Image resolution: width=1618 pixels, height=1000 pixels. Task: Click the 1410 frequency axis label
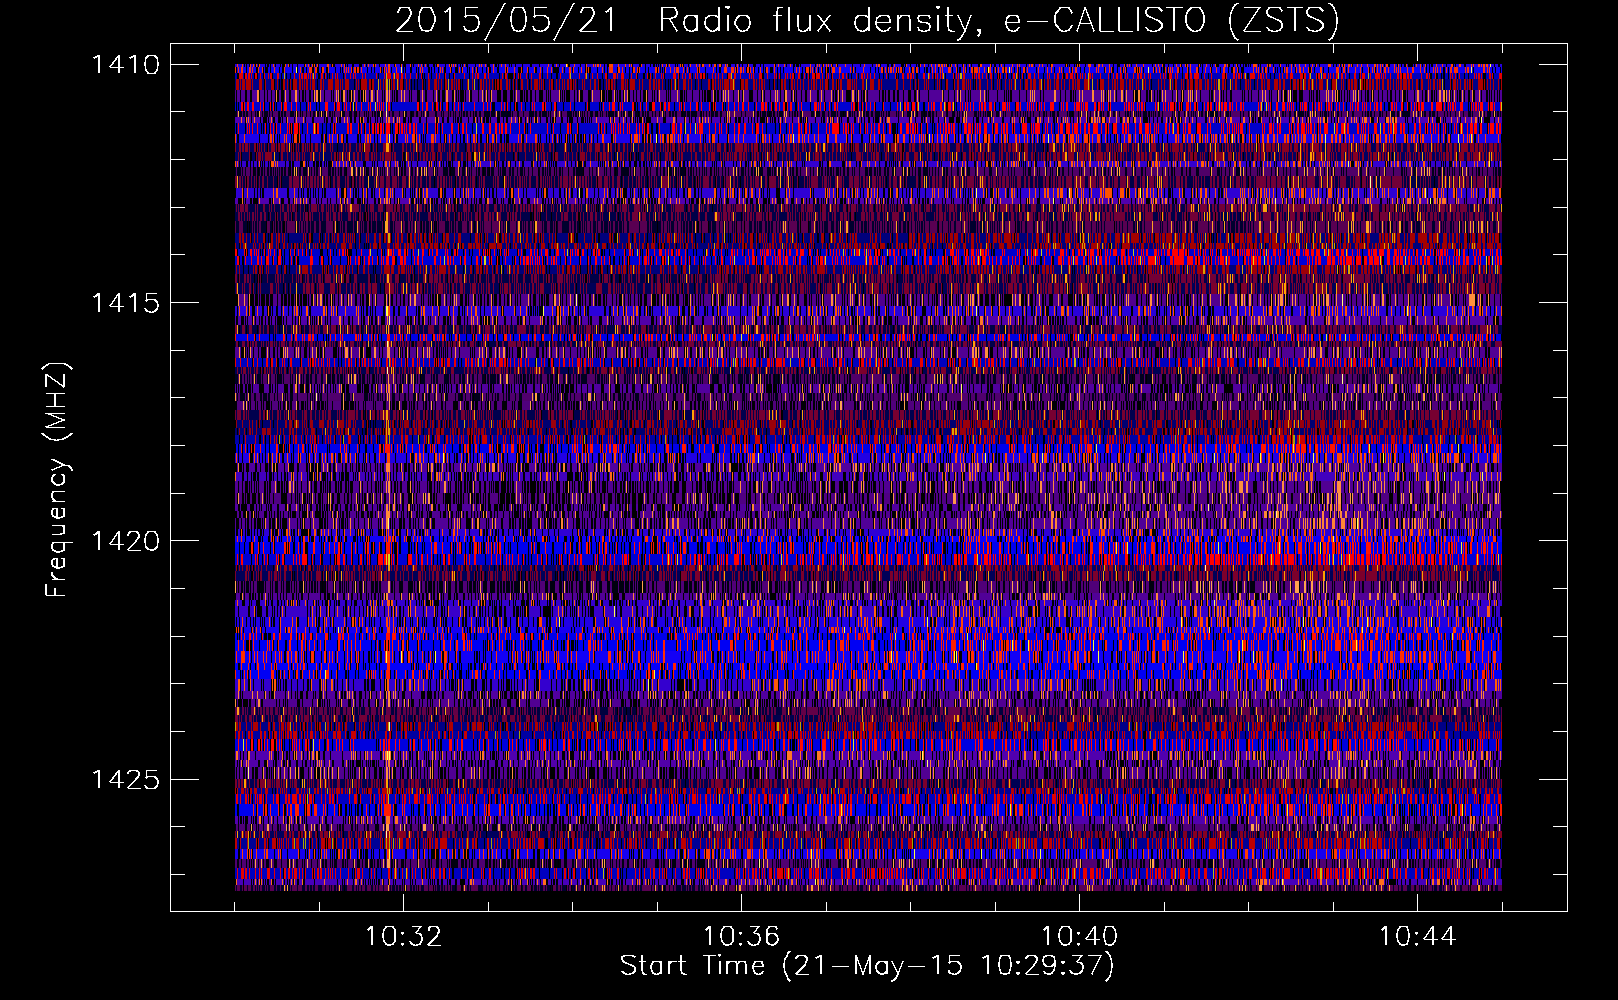[125, 65]
